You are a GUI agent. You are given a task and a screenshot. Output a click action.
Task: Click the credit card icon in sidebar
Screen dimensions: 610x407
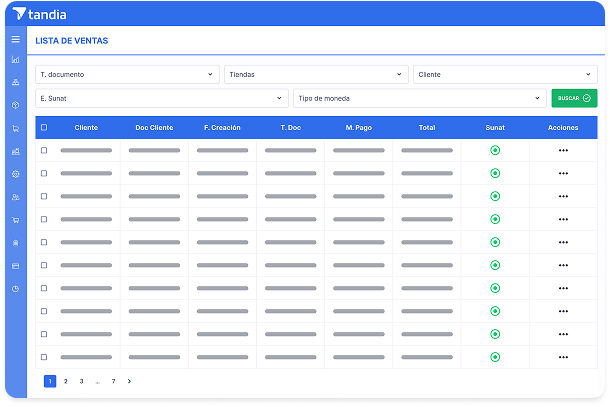tap(15, 266)
